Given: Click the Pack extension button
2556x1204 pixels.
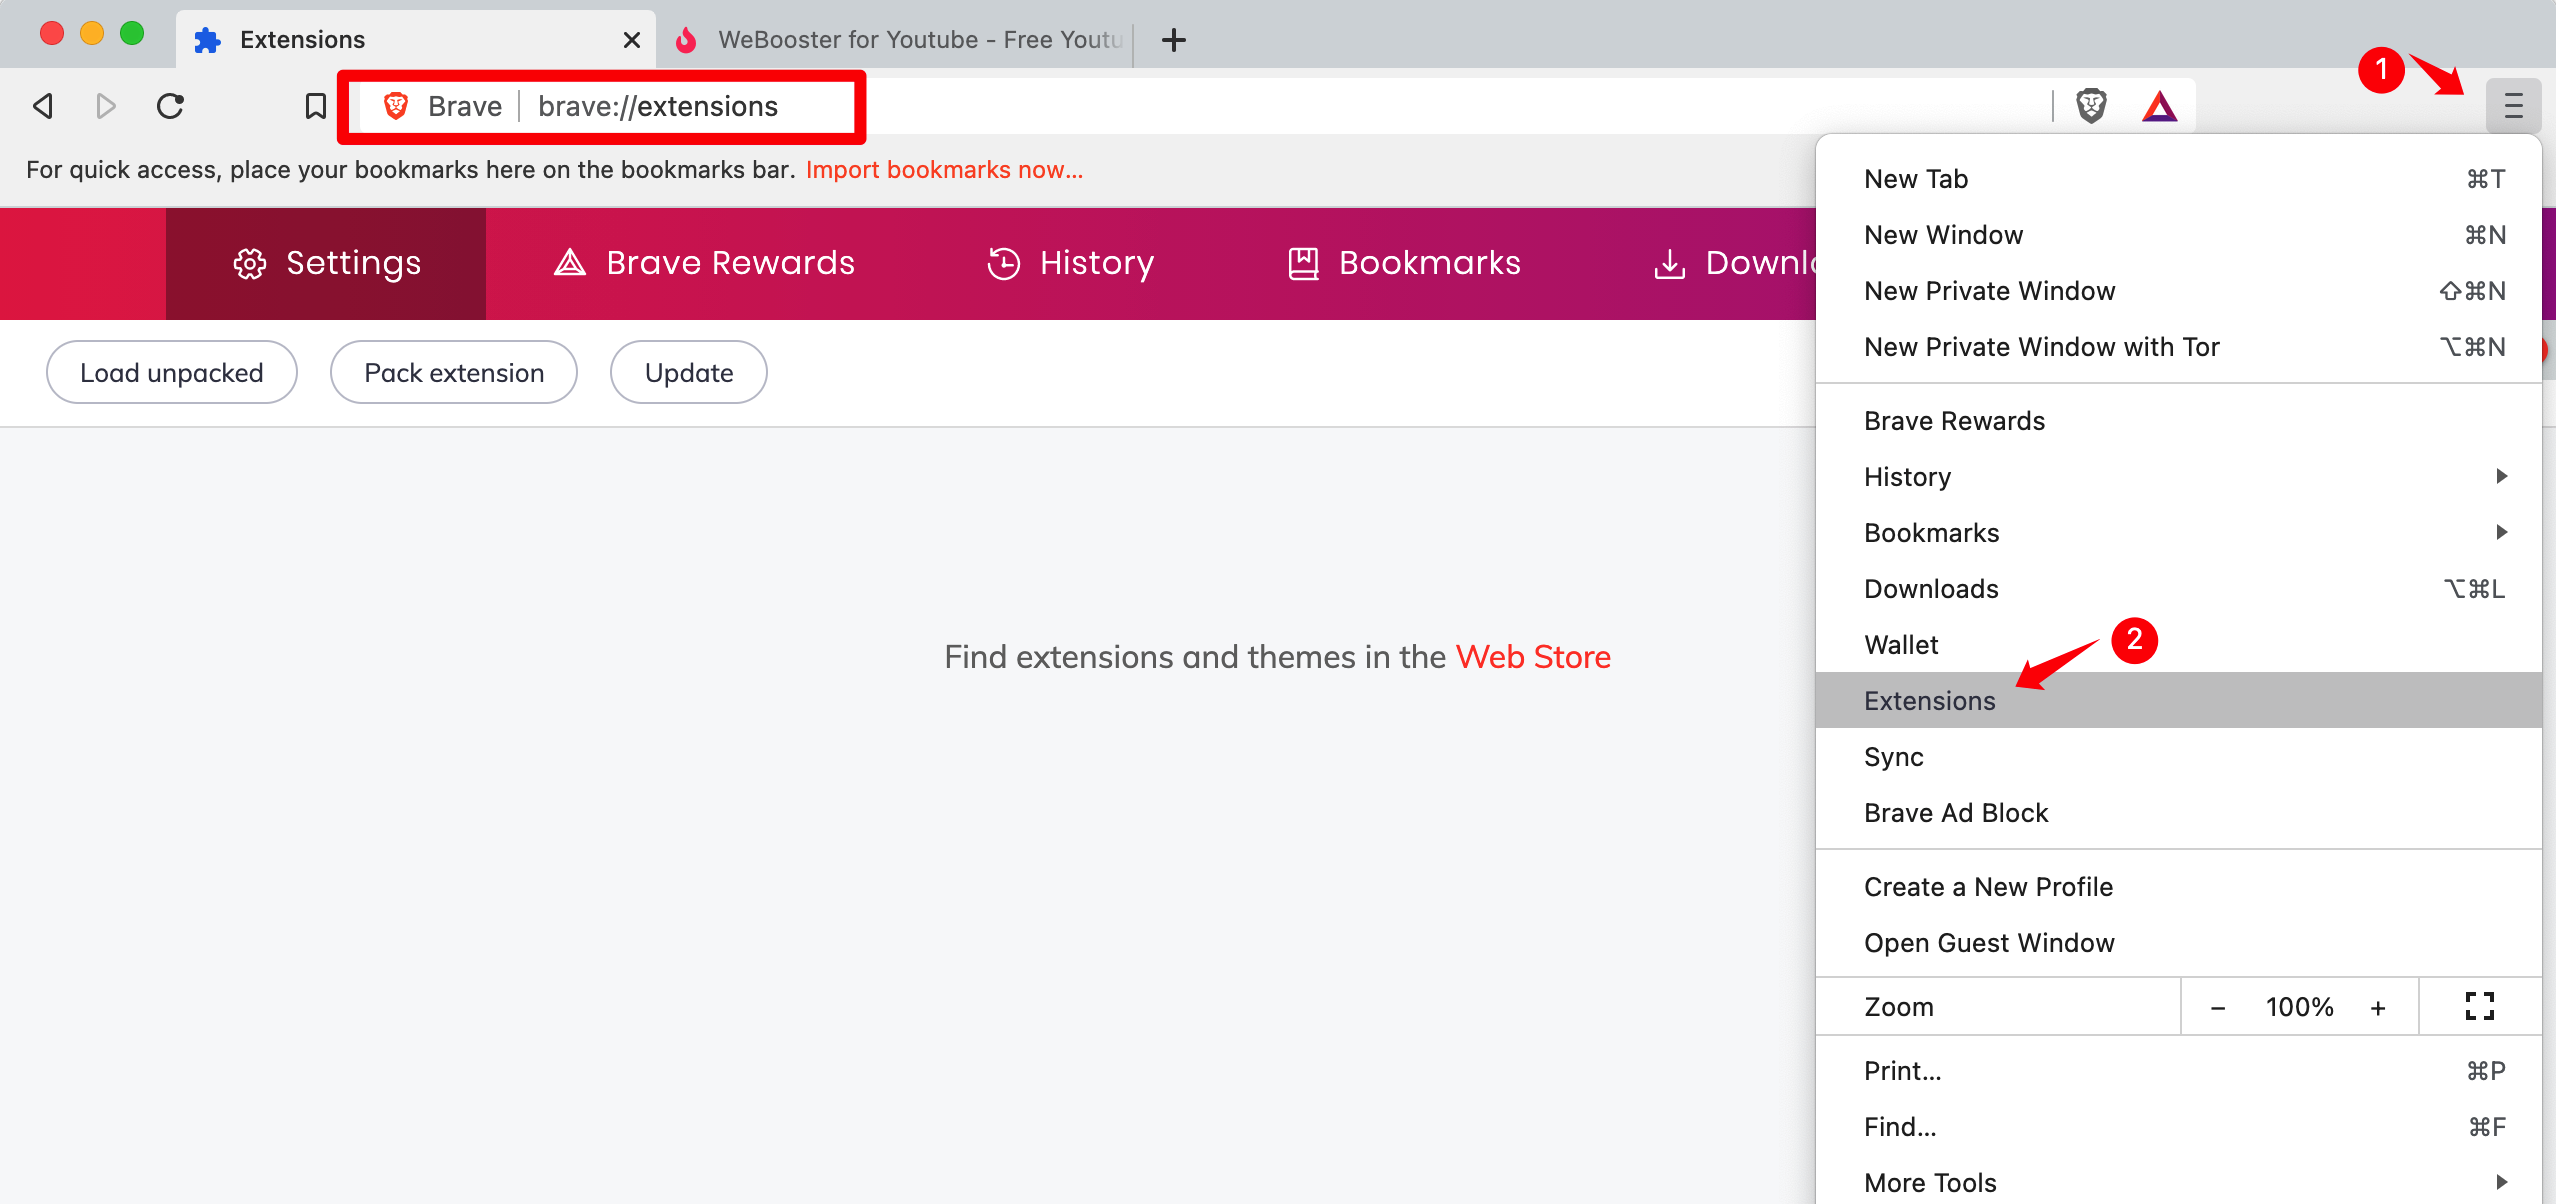Looking at the screenshot, I should coord(454,373).
